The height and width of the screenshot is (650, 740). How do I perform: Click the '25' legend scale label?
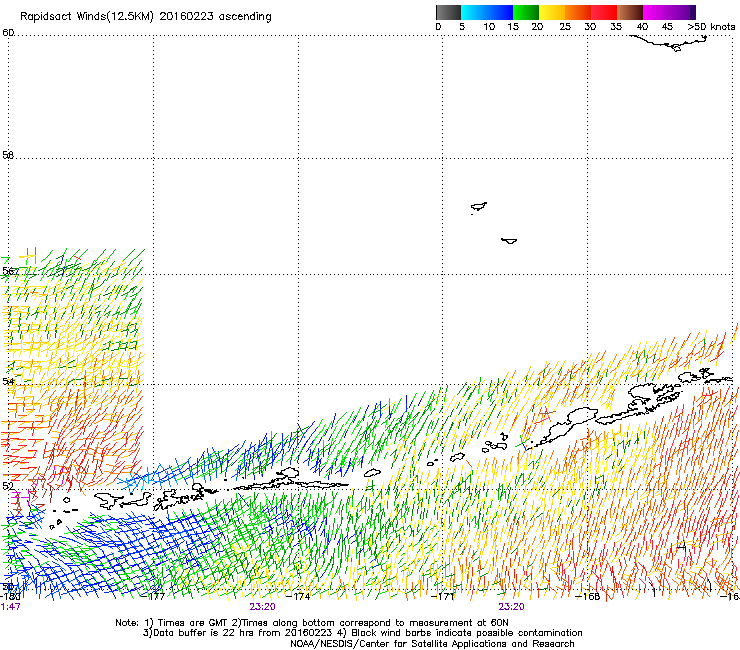[565, 27]
